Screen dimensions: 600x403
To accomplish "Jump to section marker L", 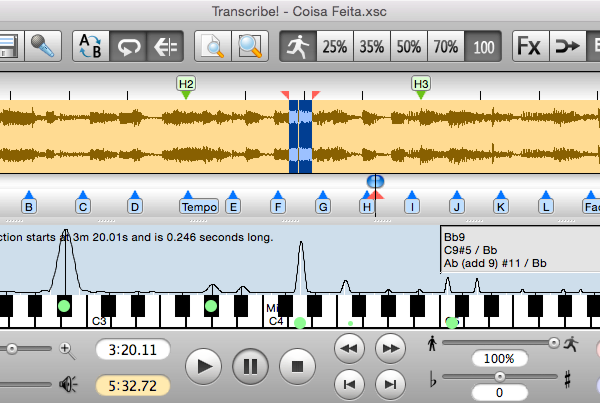I will pos(546,207).
